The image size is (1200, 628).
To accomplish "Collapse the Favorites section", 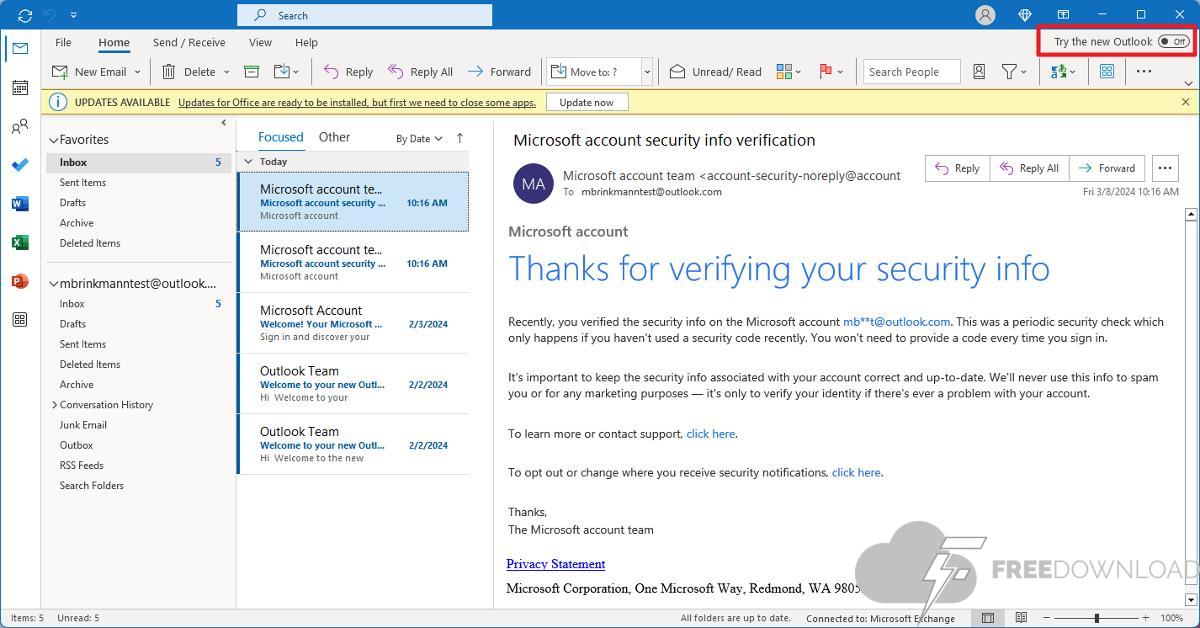I will (53, 140).
